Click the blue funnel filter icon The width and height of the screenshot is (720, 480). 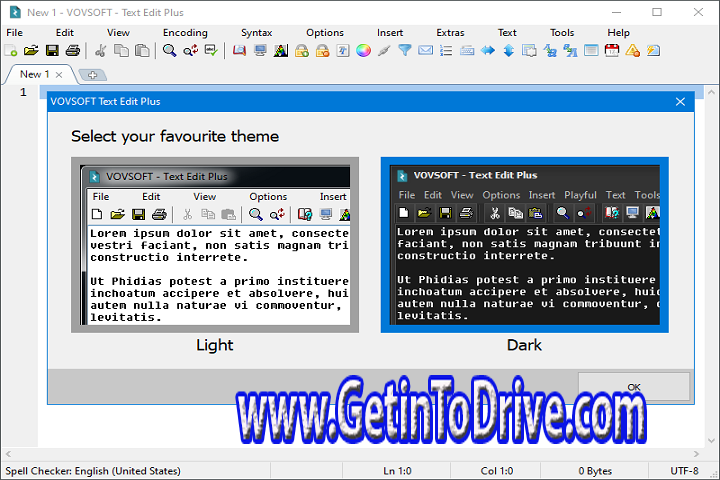(x=405, y=51)
